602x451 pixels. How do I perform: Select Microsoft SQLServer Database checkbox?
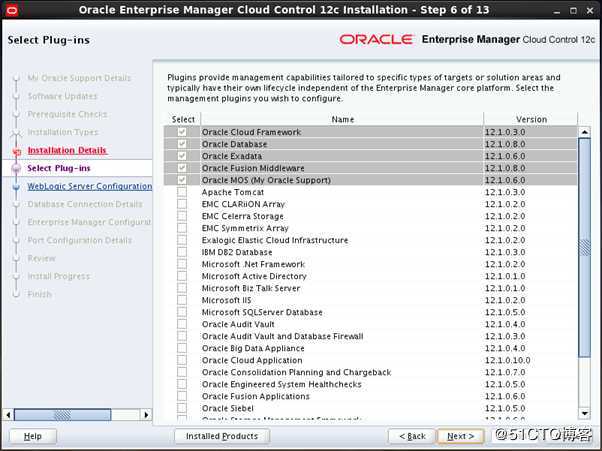tap(182, 312)
